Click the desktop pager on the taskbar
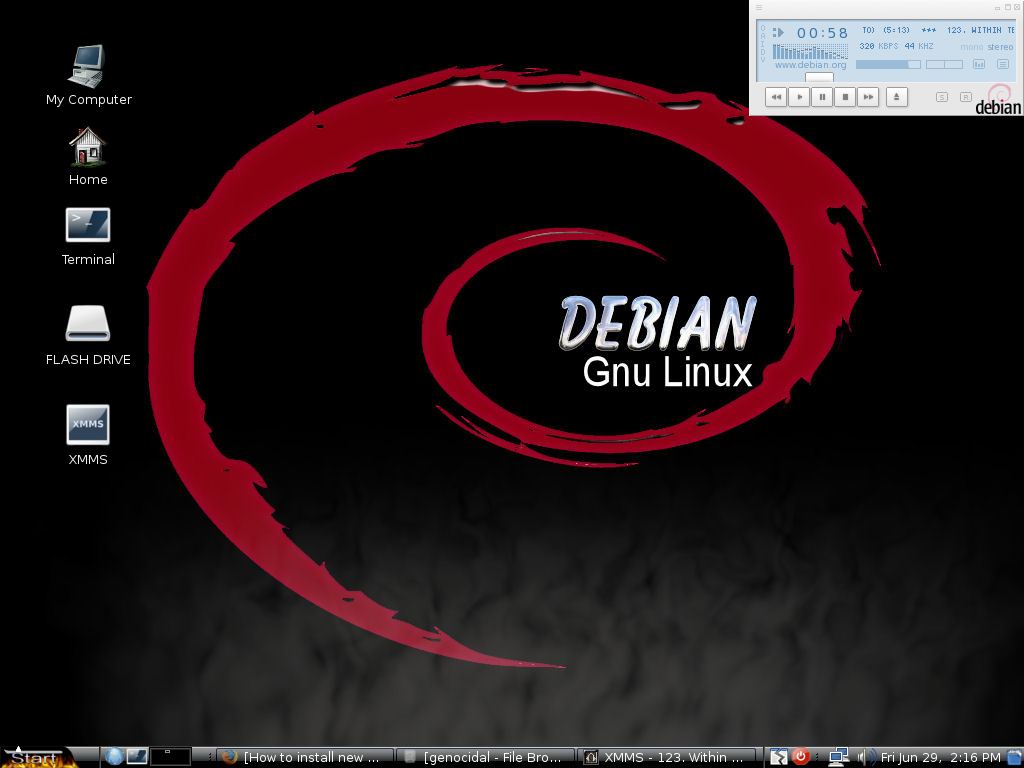1024x768 pixels. (170, 757)
